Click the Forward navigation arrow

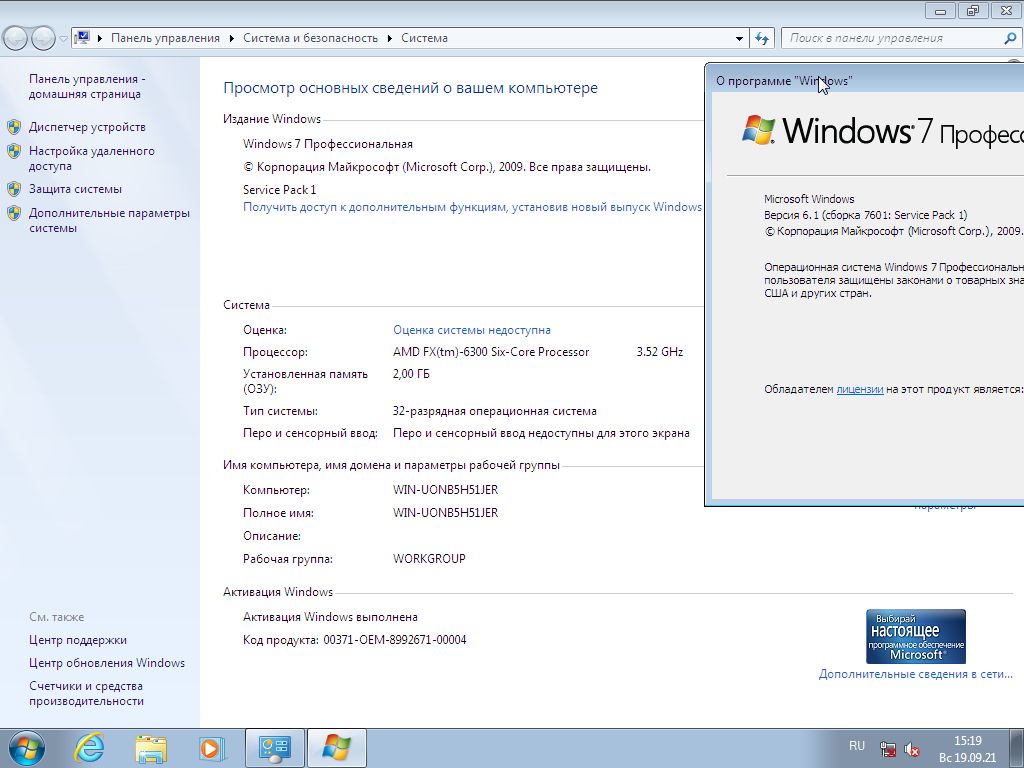click(43, 39)
